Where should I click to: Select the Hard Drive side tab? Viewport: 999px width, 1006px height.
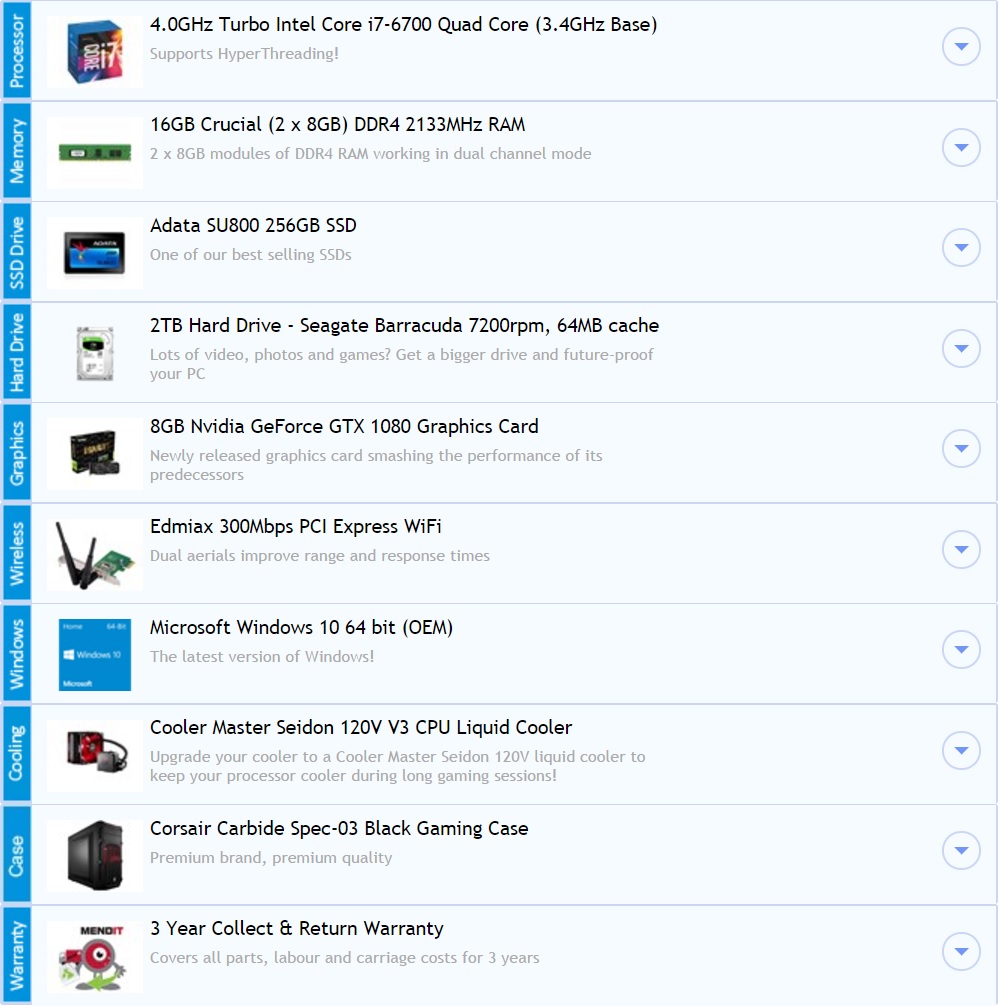pos(16,352)
